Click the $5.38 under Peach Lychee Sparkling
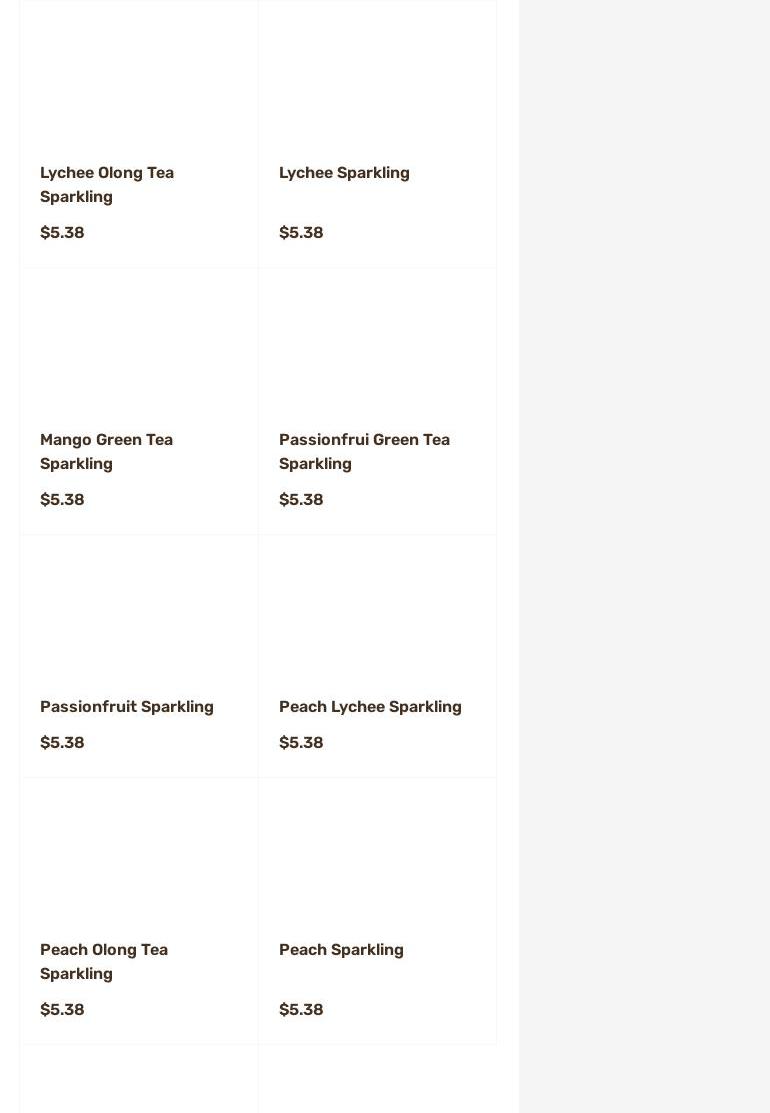 pyautogui.click(x=301, y=743)
